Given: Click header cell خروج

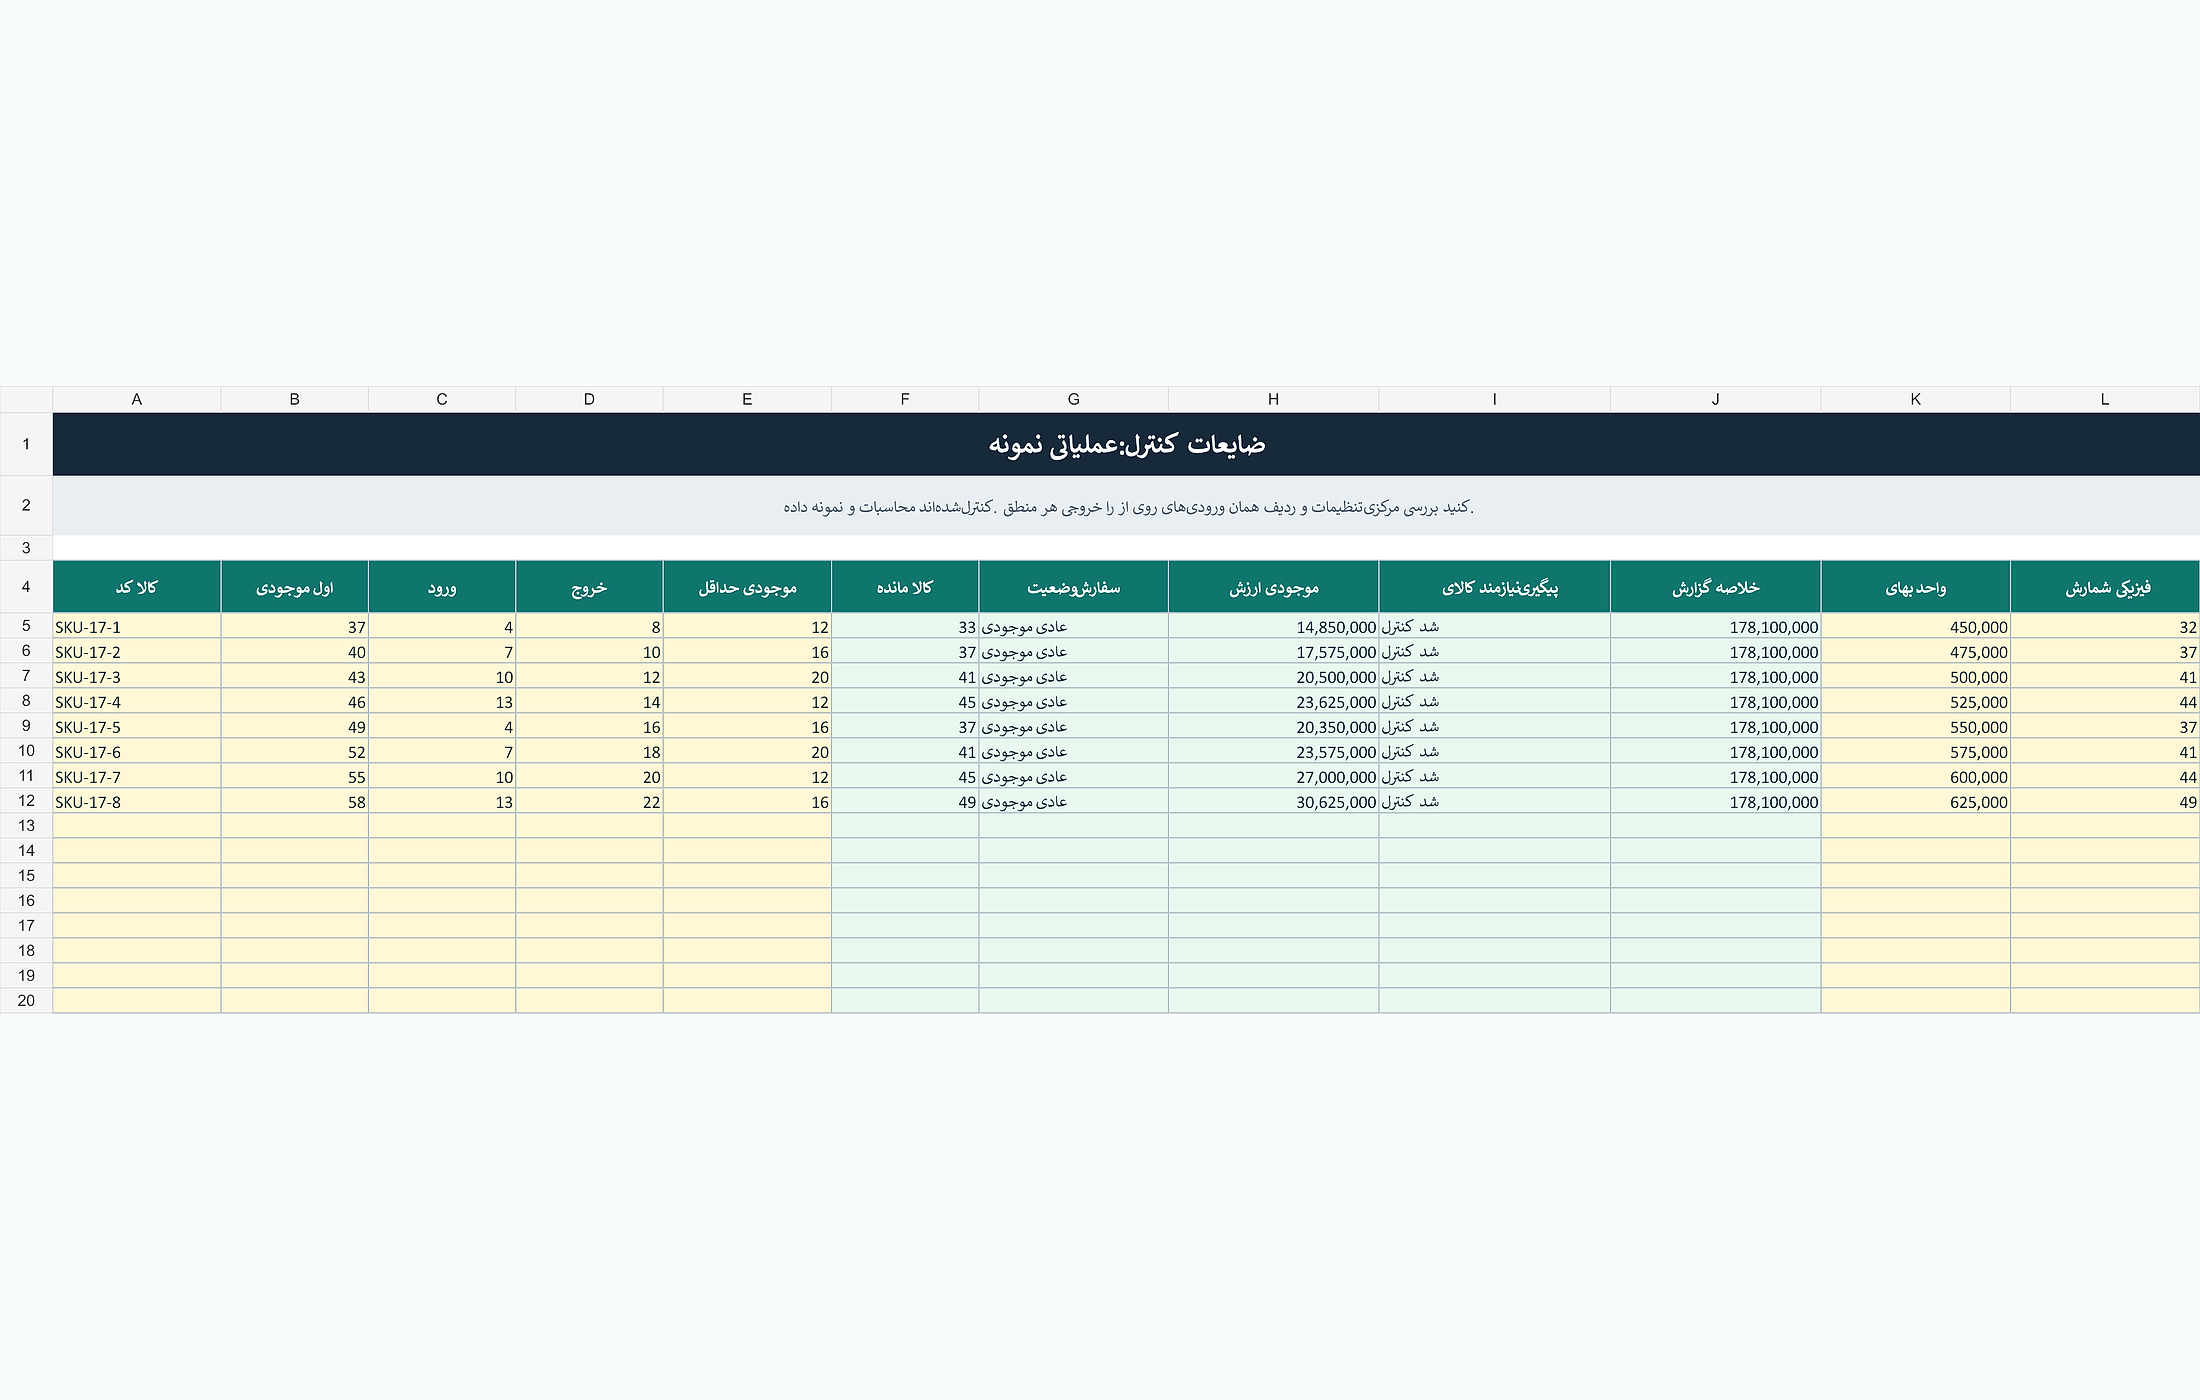Looking at the screenshot, I should 589,587.
